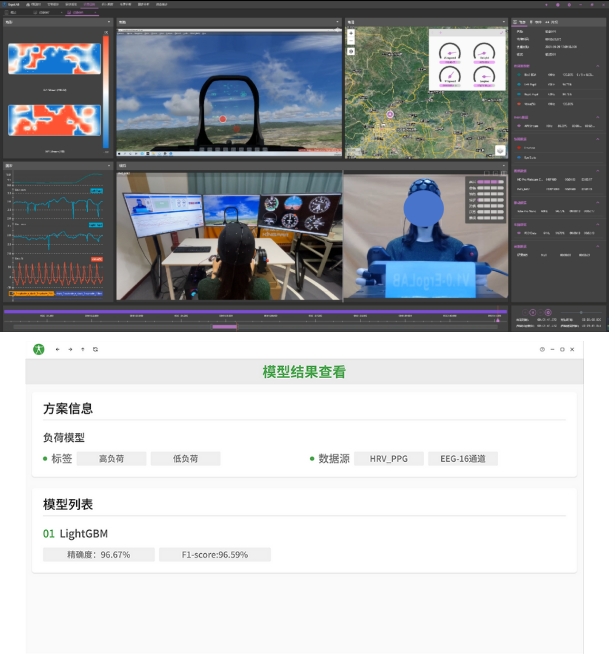
Task: Toggle the first teal-dot device row indicator
Action: (519, 74)
